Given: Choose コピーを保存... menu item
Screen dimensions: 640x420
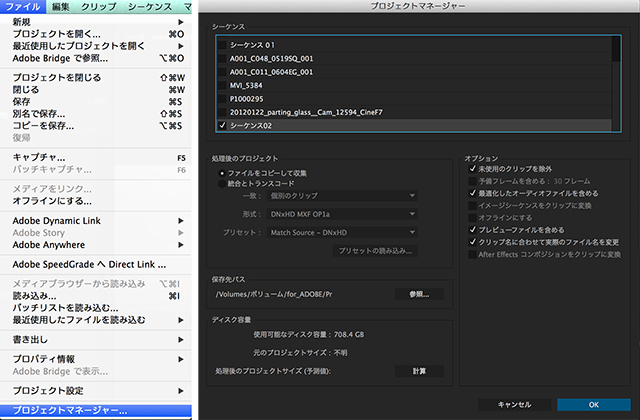Looking at the screenshot, I should [x=96, y=126].
